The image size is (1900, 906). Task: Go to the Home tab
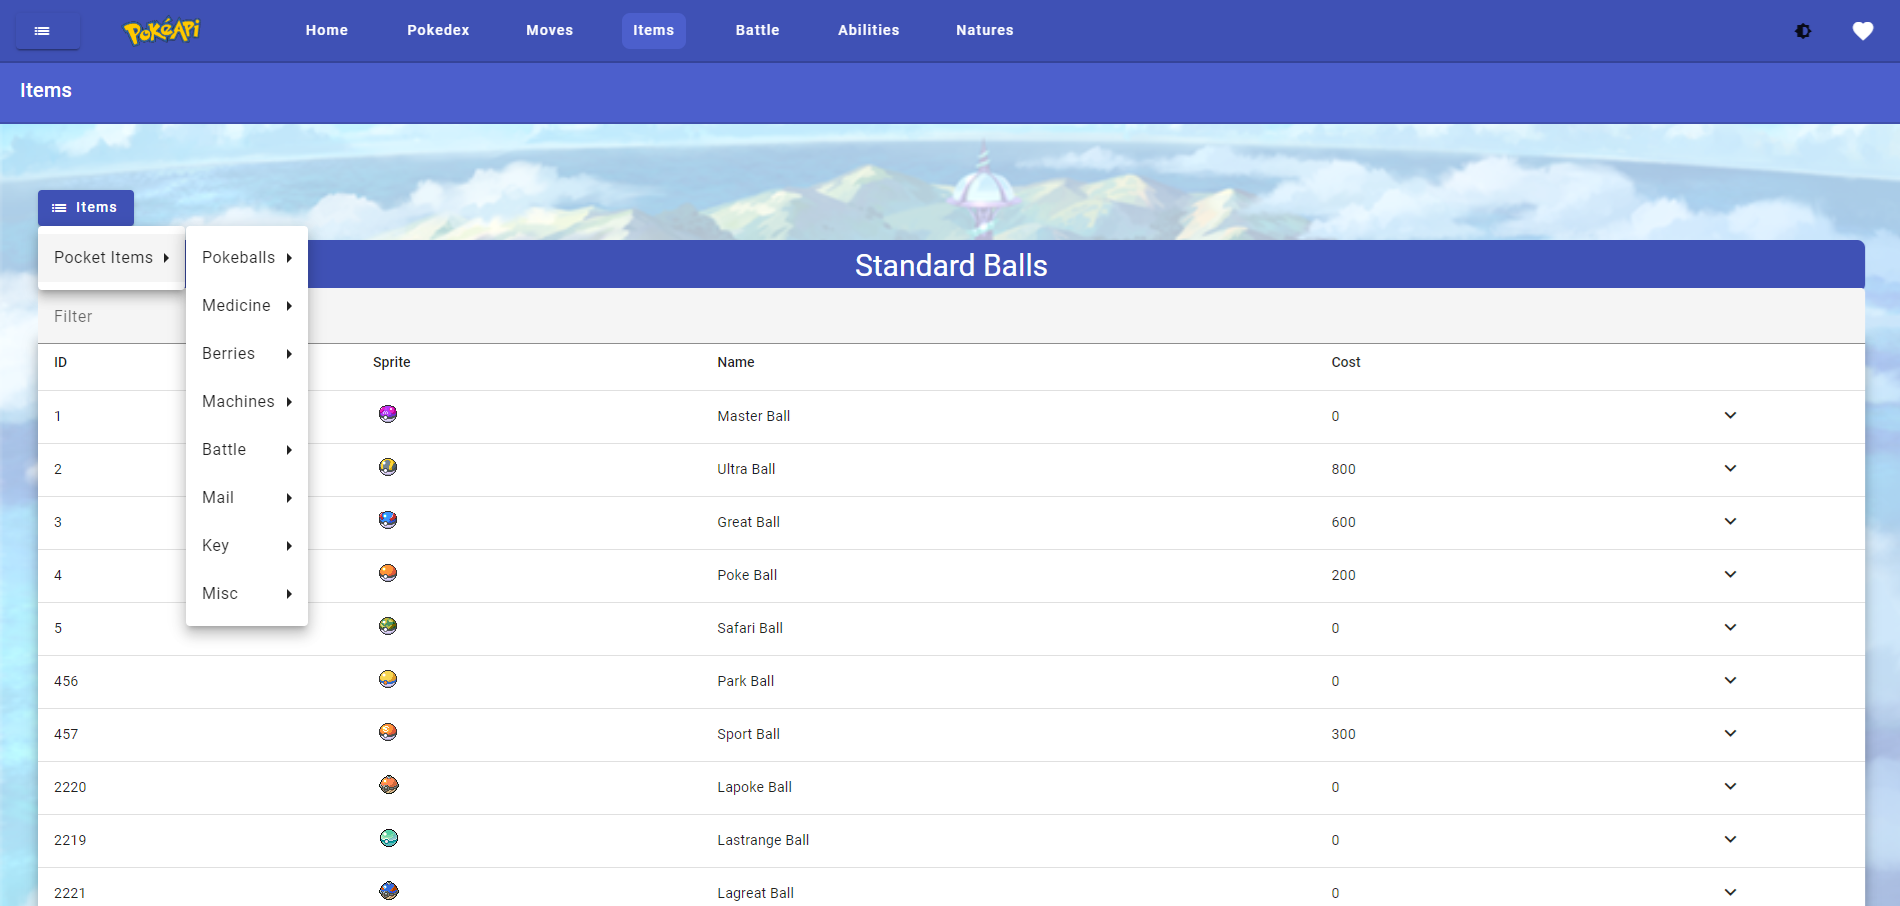(x=327, y=31)
